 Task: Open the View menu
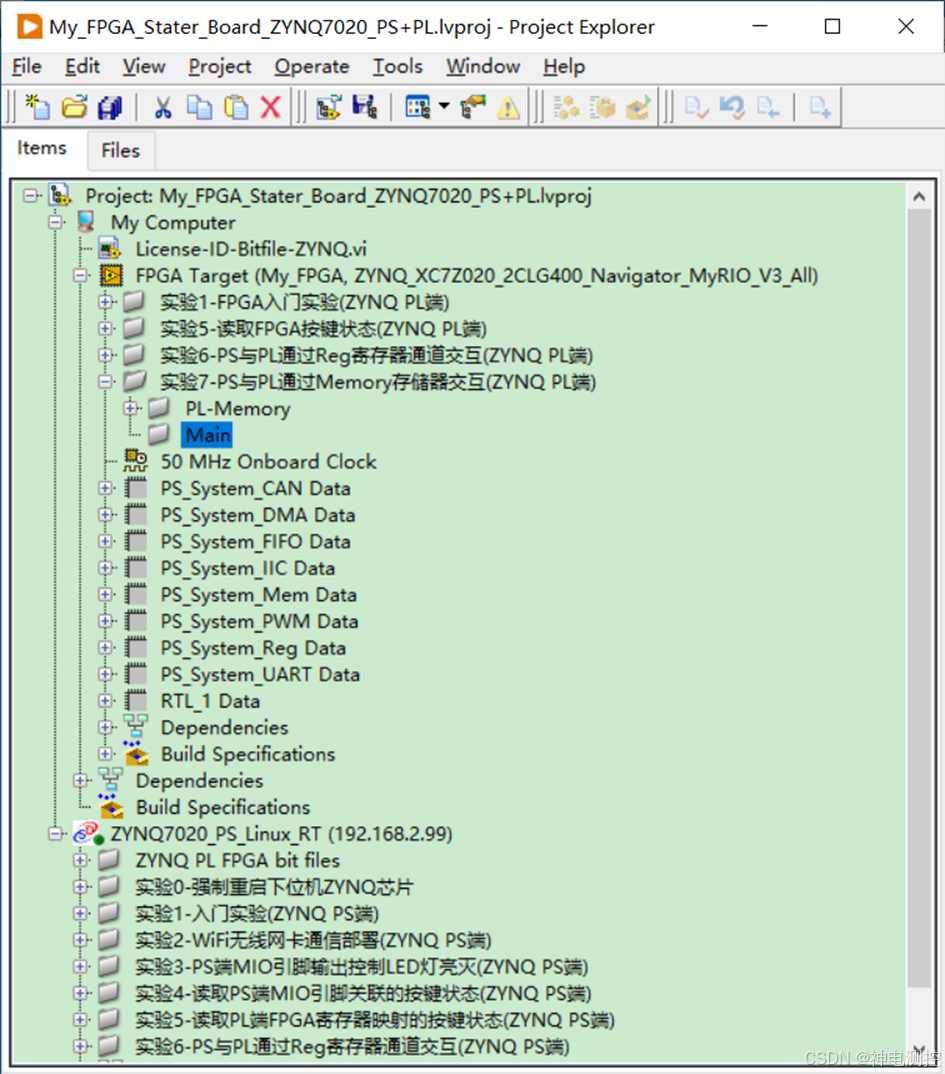144,66
